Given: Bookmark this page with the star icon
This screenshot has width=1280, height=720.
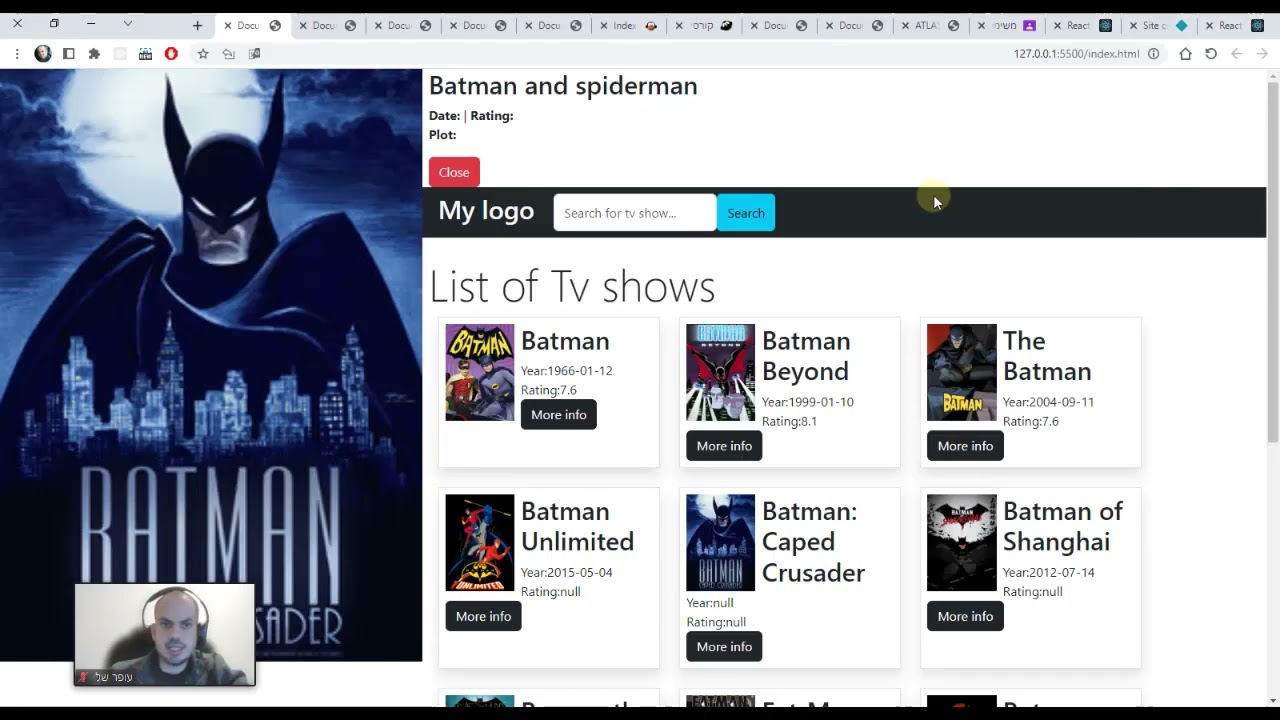Looking at the screenshot, I should pos(203,54).
